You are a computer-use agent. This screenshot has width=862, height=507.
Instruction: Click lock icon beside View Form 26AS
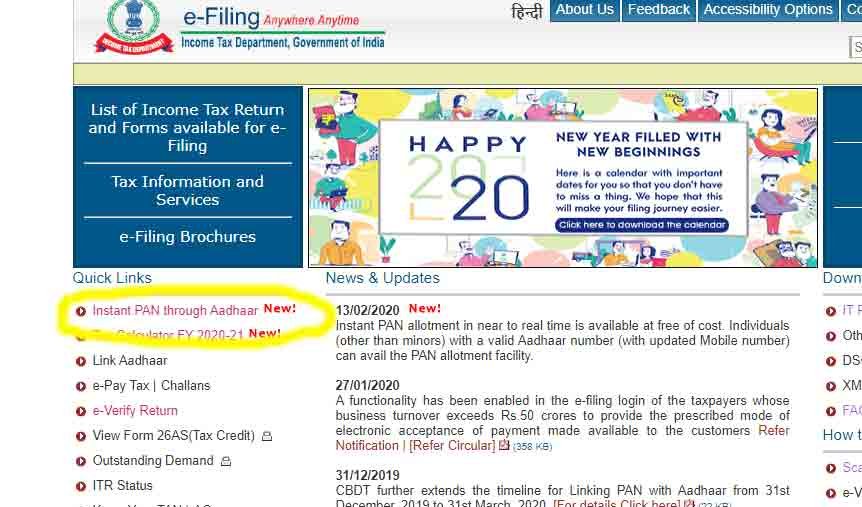(267, 437)
